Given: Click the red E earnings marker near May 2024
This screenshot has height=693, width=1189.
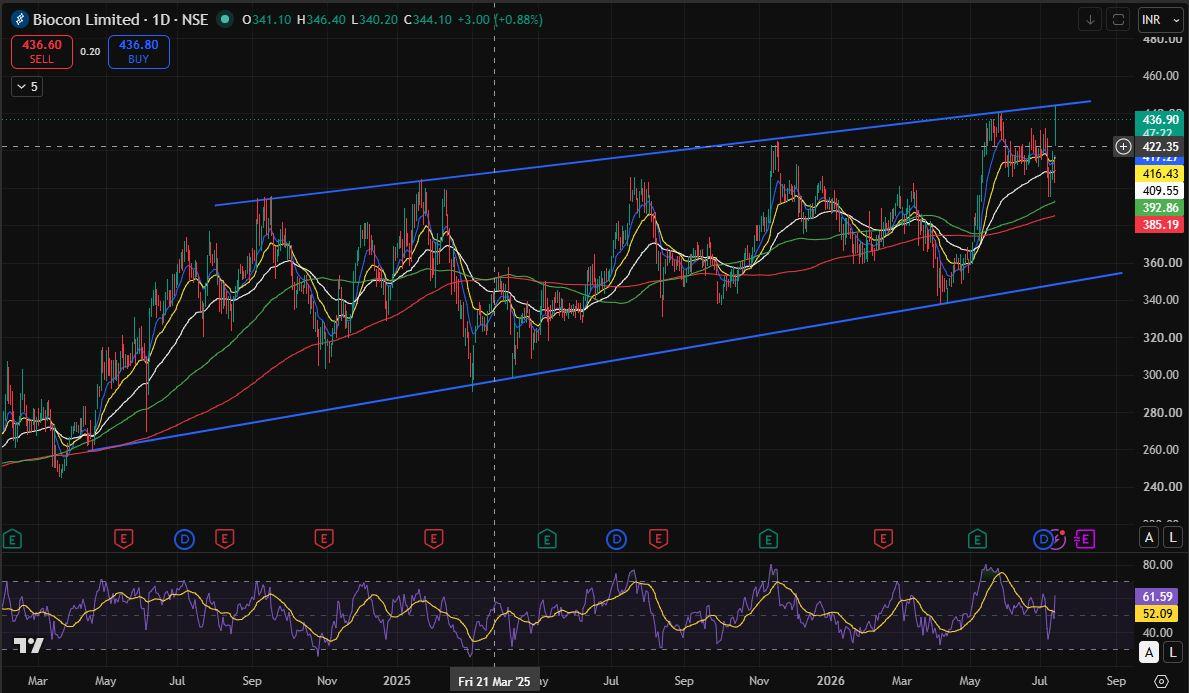Looking at the screenshot, I should [x=124, y=539].
